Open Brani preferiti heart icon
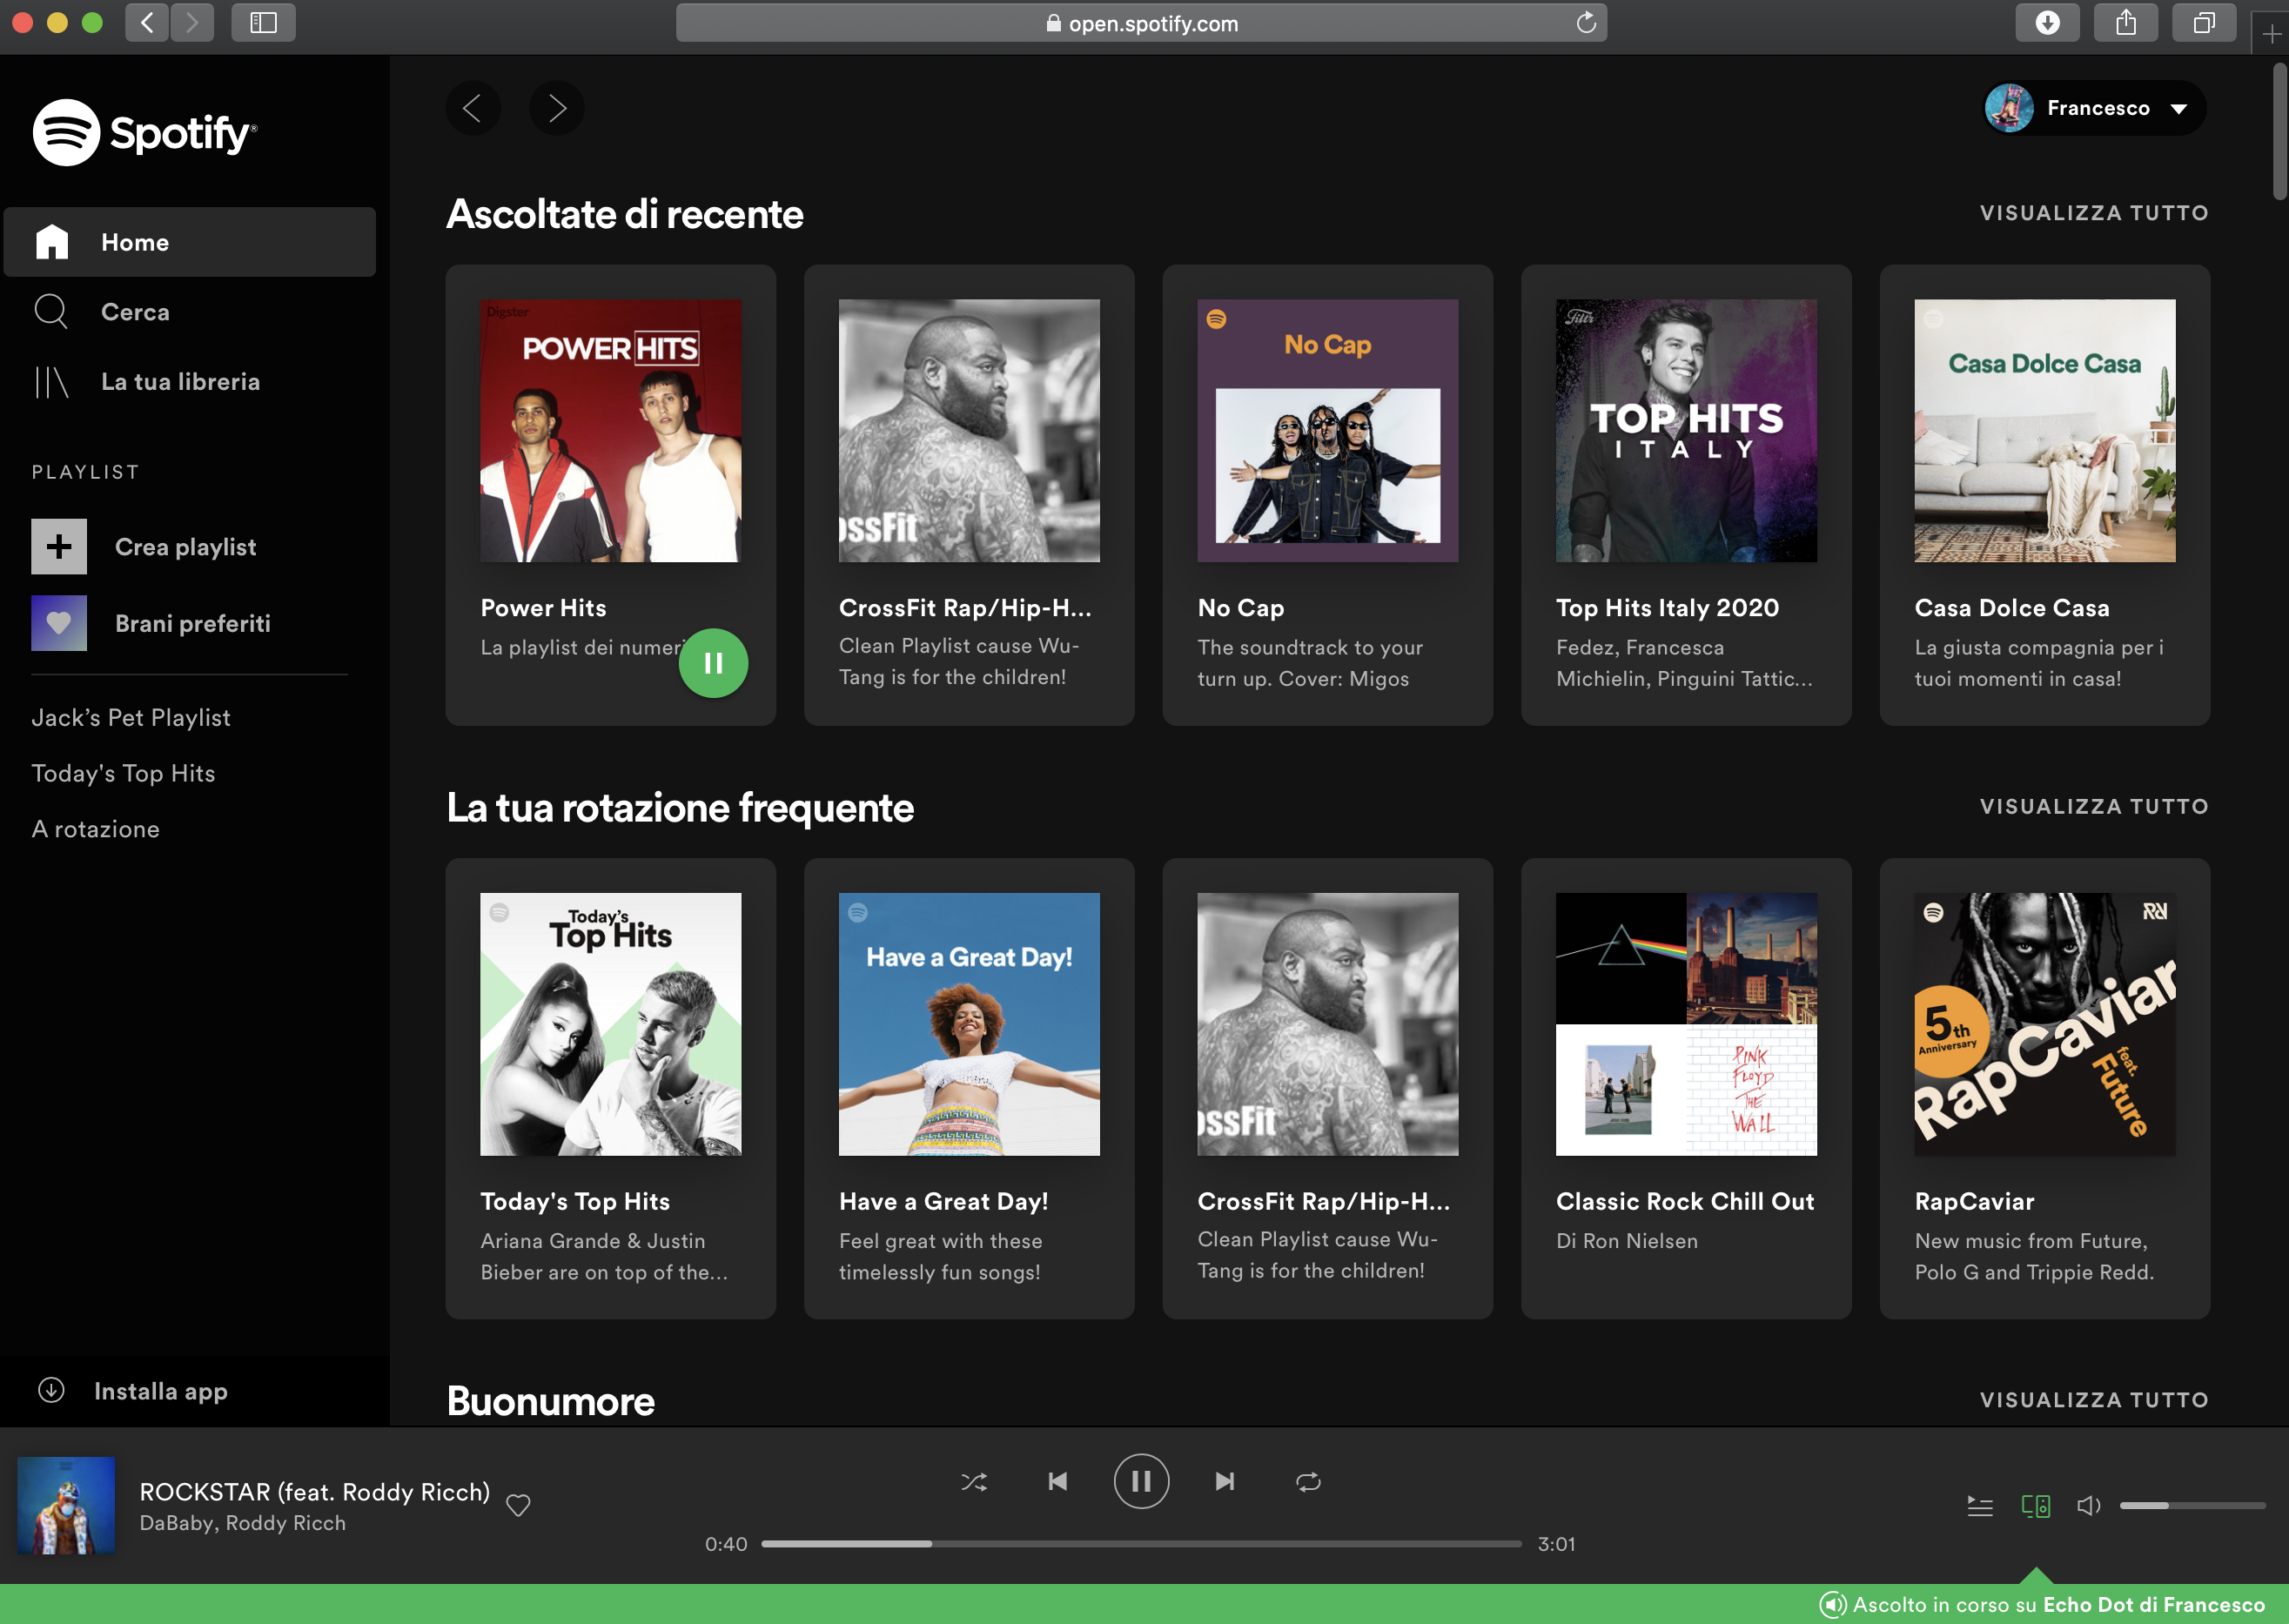 coord(59,623)
